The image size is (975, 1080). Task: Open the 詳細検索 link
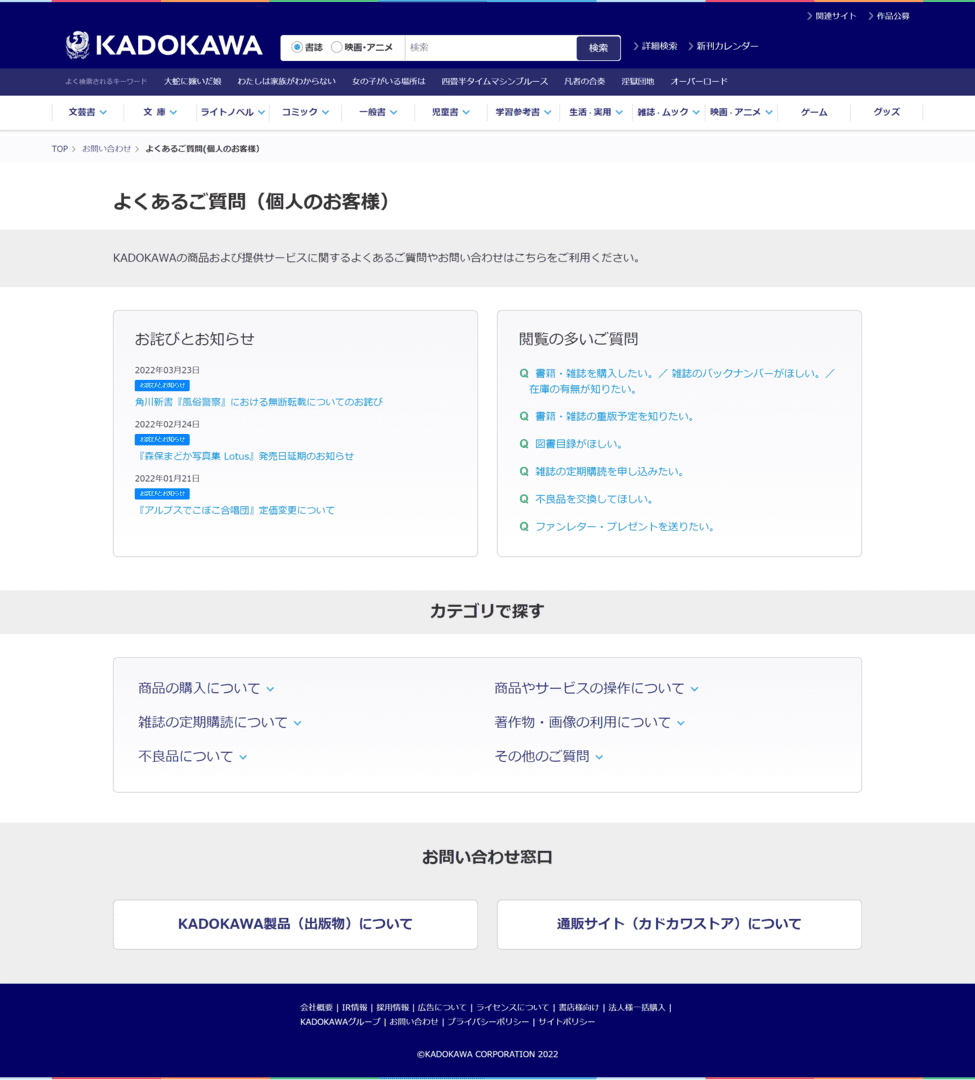click(x=655, y=46)
